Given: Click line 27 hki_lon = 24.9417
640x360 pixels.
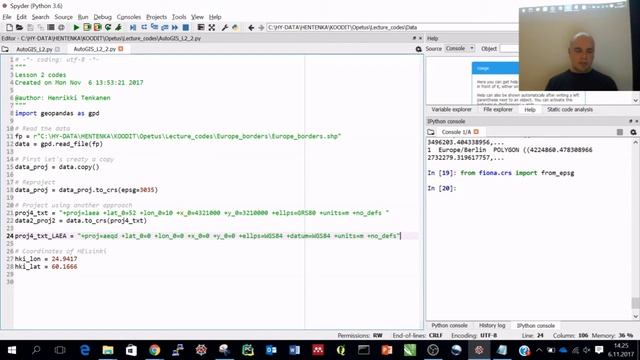Looking at the screenshot, I should coord(46,259).
